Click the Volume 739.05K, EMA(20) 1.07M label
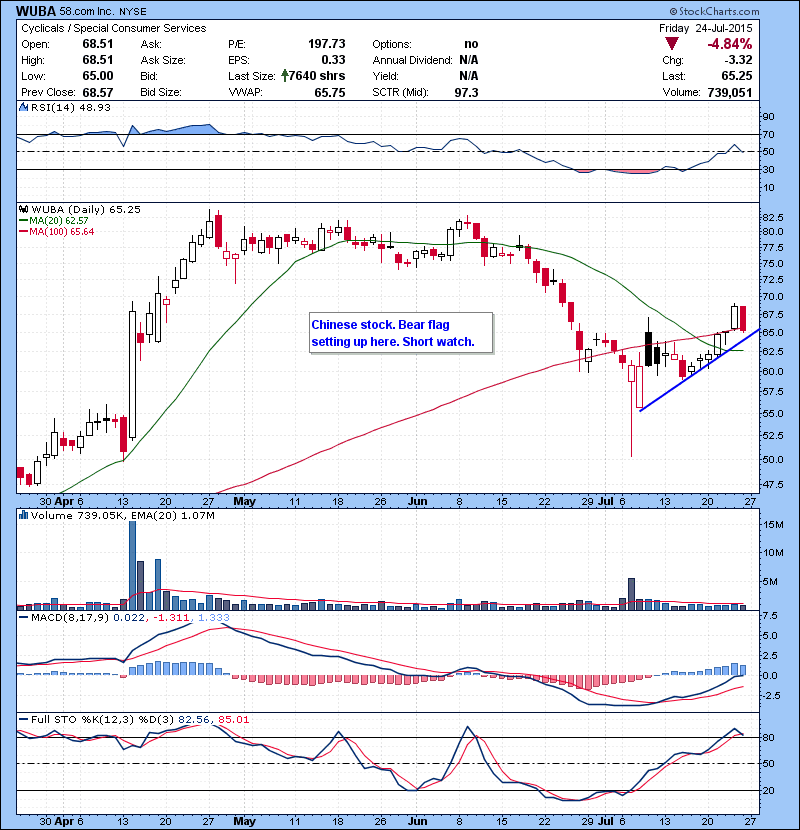 (122, 515)
